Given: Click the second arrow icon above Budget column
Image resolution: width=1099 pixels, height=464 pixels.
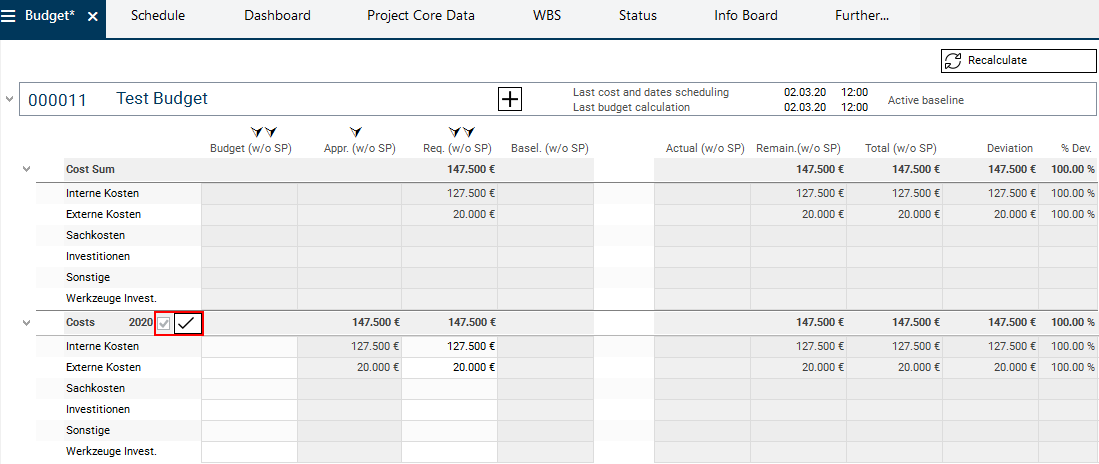Looking at the screenshot, I should (x=270, y=132).
